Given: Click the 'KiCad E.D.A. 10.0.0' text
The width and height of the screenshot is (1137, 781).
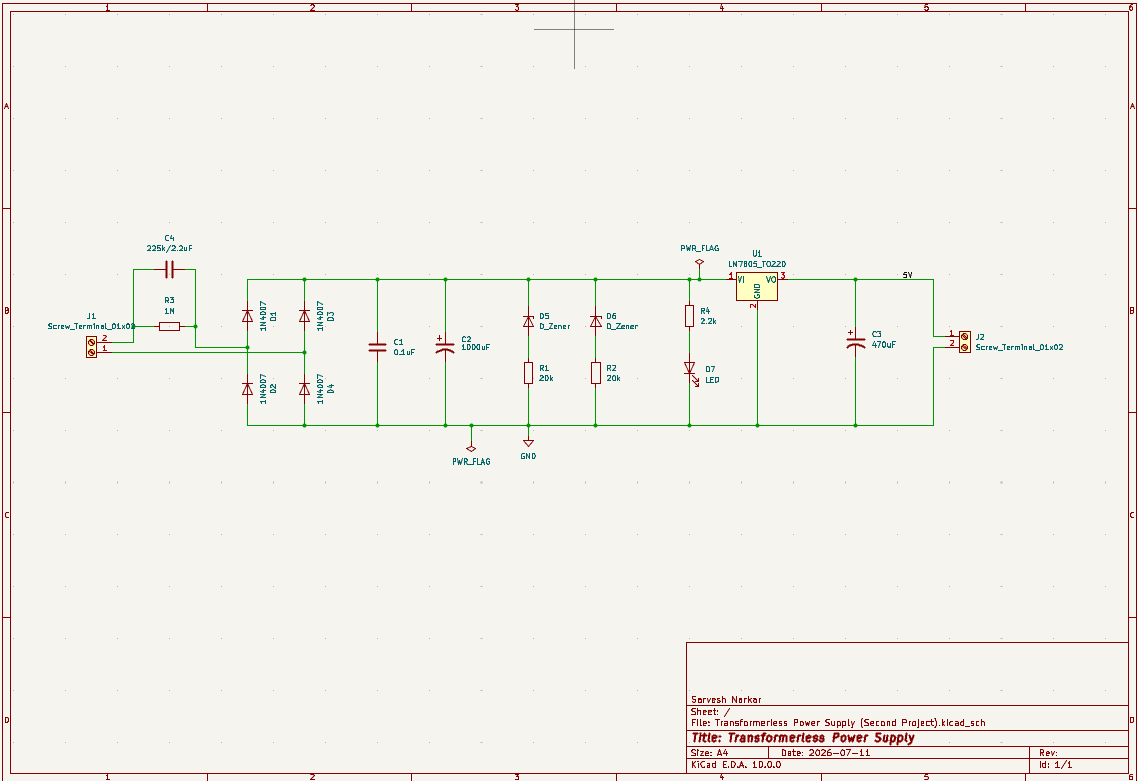Looking at the screenshot, I should click(x=736, y=764).
